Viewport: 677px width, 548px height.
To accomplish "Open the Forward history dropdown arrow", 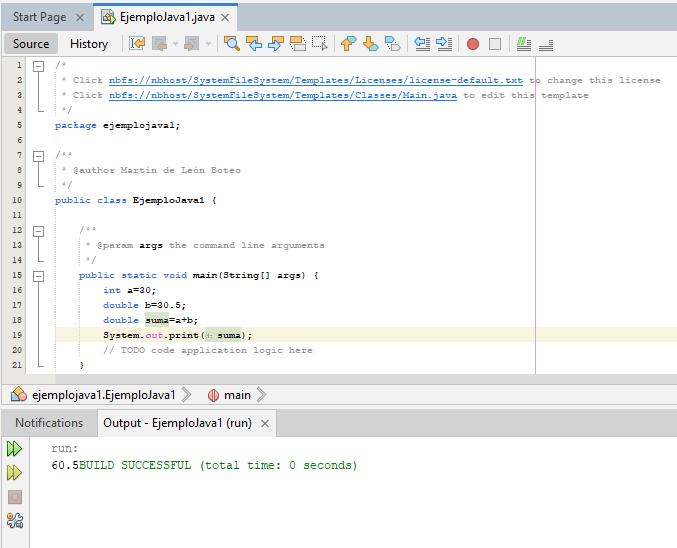I will pyautogui.click(x=208, y=44).
